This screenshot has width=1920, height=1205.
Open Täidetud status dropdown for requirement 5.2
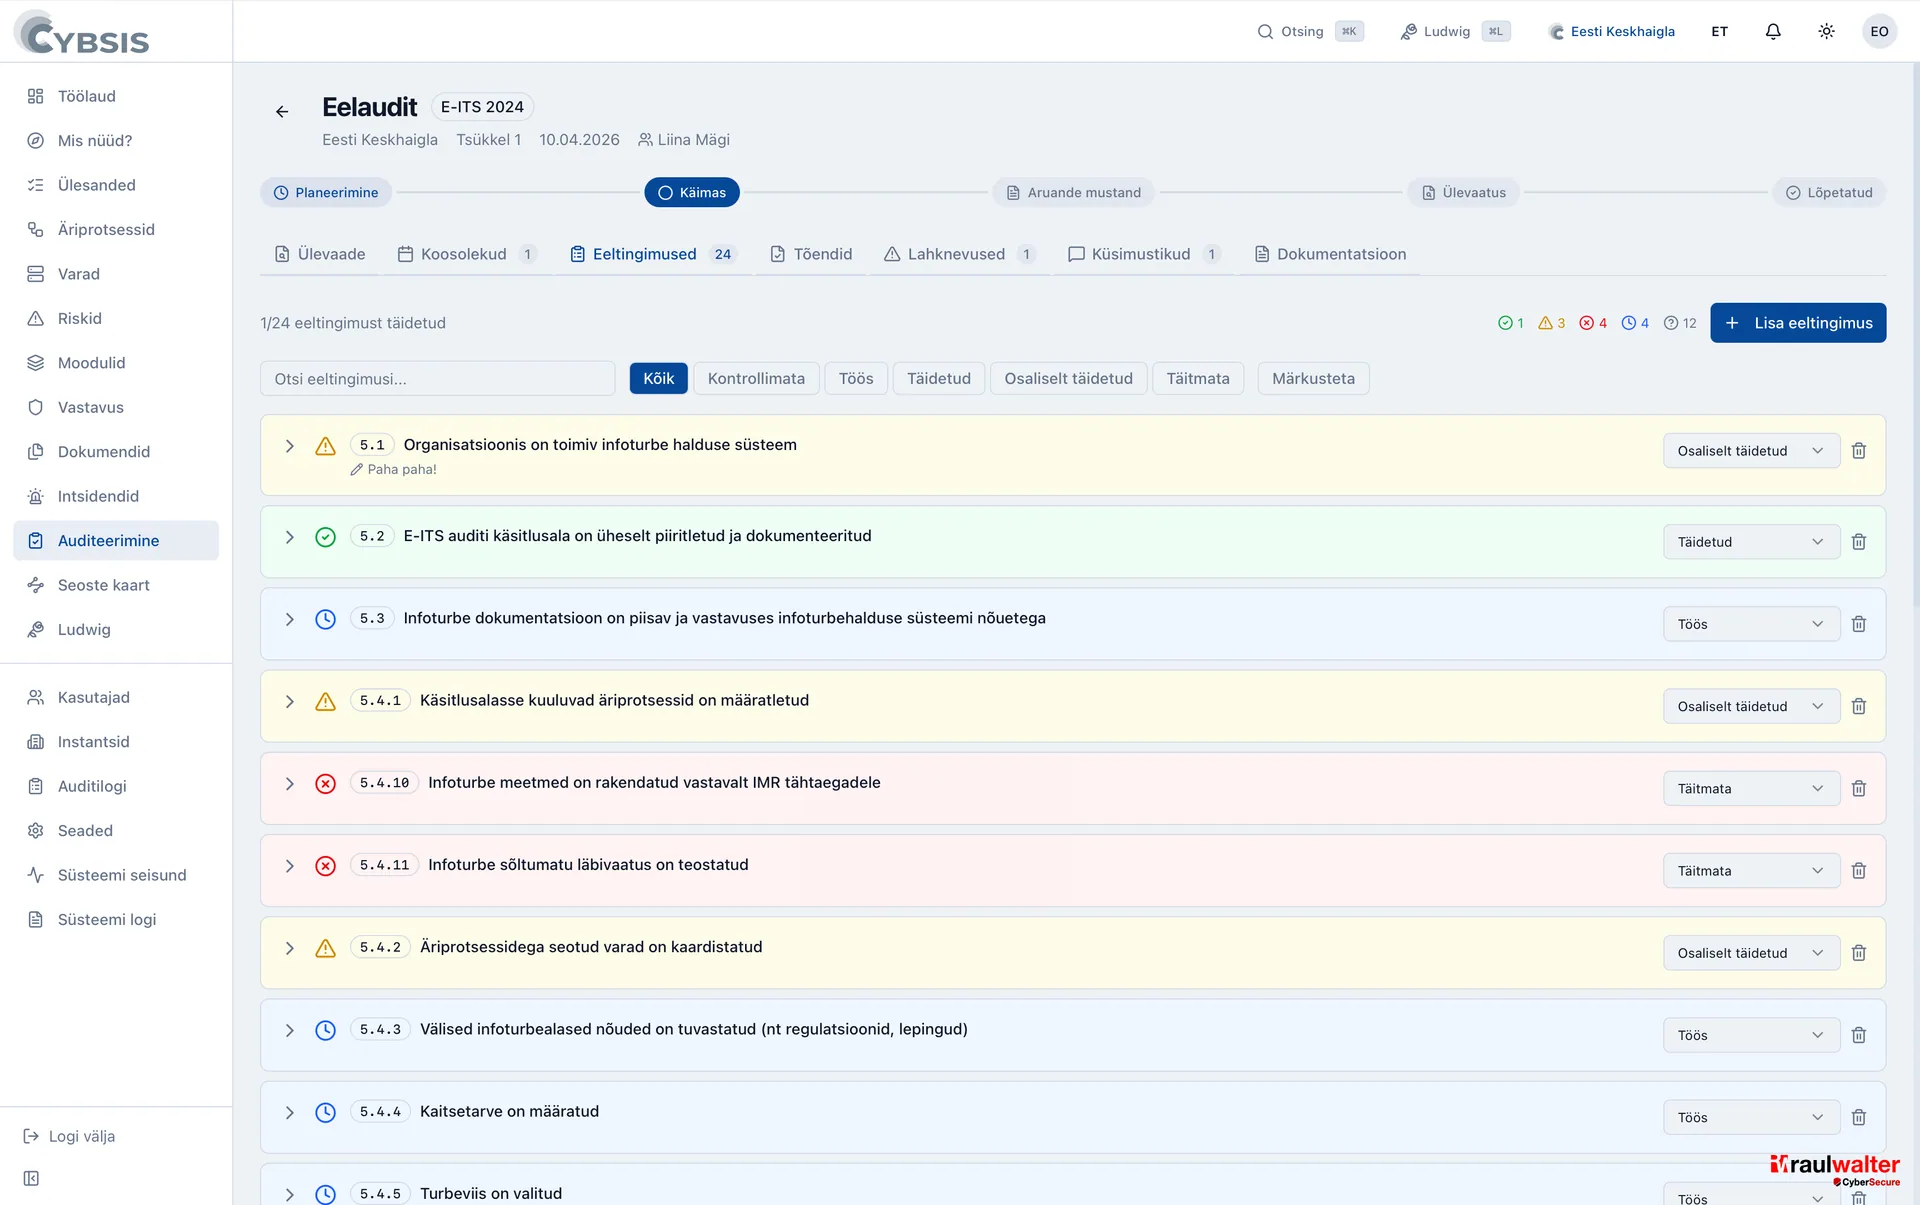1751,542
